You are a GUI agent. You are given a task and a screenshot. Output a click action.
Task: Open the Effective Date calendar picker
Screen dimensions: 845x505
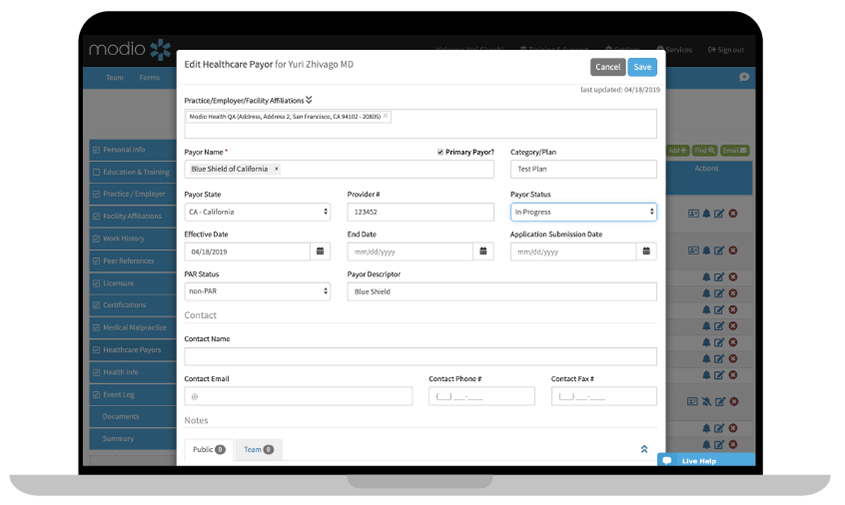(320, 252)
